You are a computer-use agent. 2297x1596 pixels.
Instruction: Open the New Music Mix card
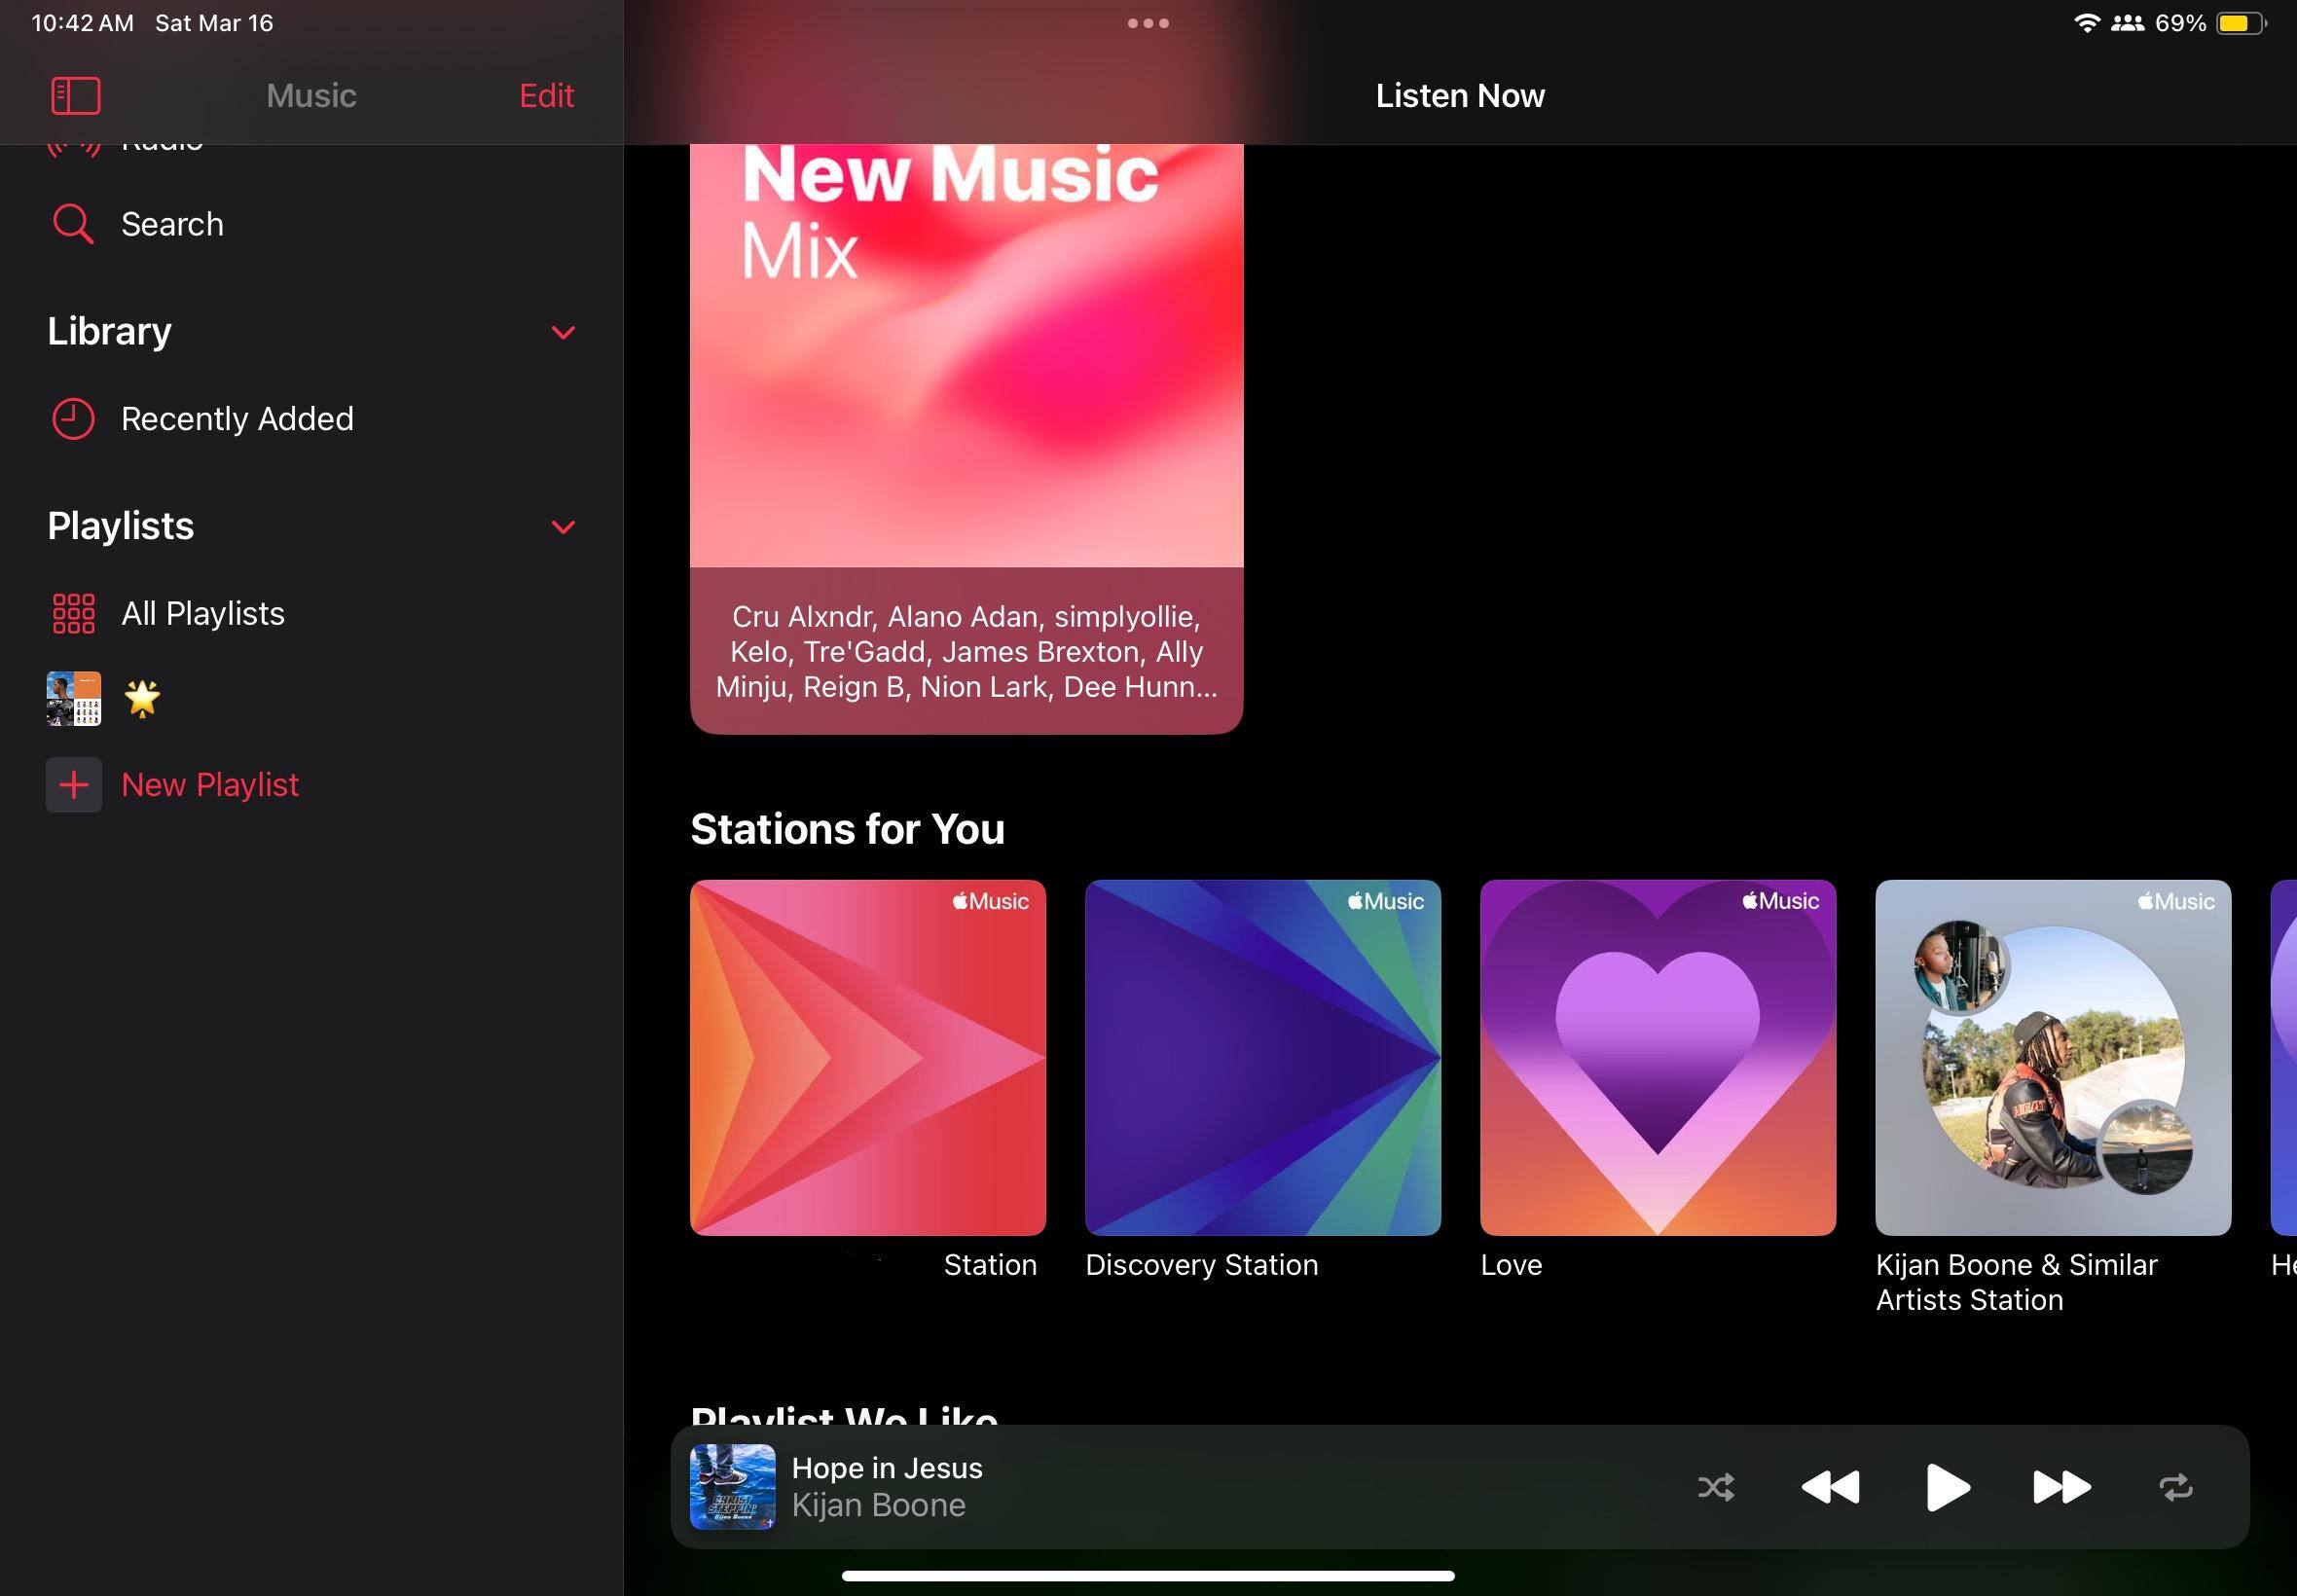pos(966,400)
